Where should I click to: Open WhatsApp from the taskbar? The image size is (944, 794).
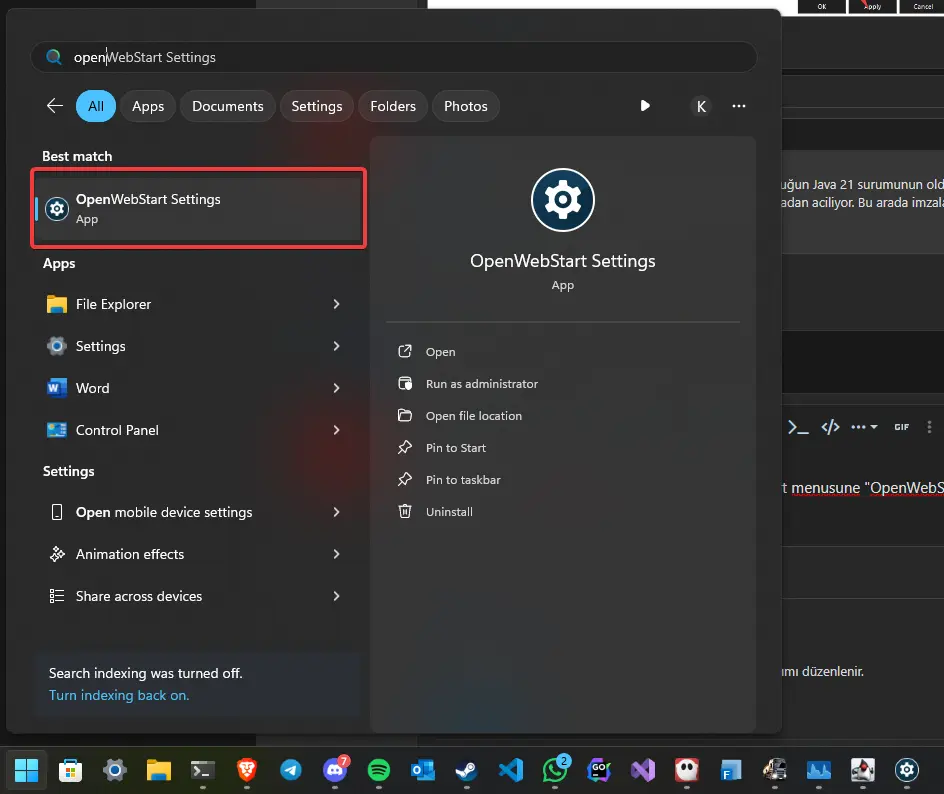(555, 770)
